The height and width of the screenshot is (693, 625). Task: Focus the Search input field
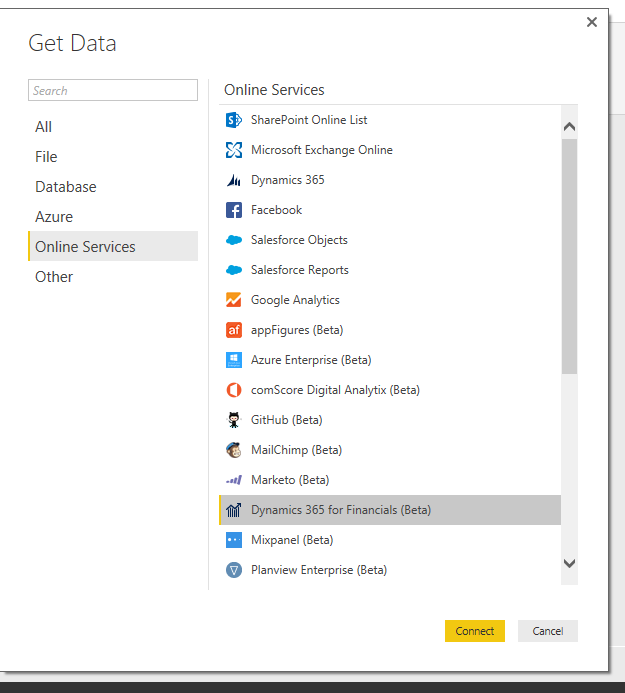click(x=113, y=91)
